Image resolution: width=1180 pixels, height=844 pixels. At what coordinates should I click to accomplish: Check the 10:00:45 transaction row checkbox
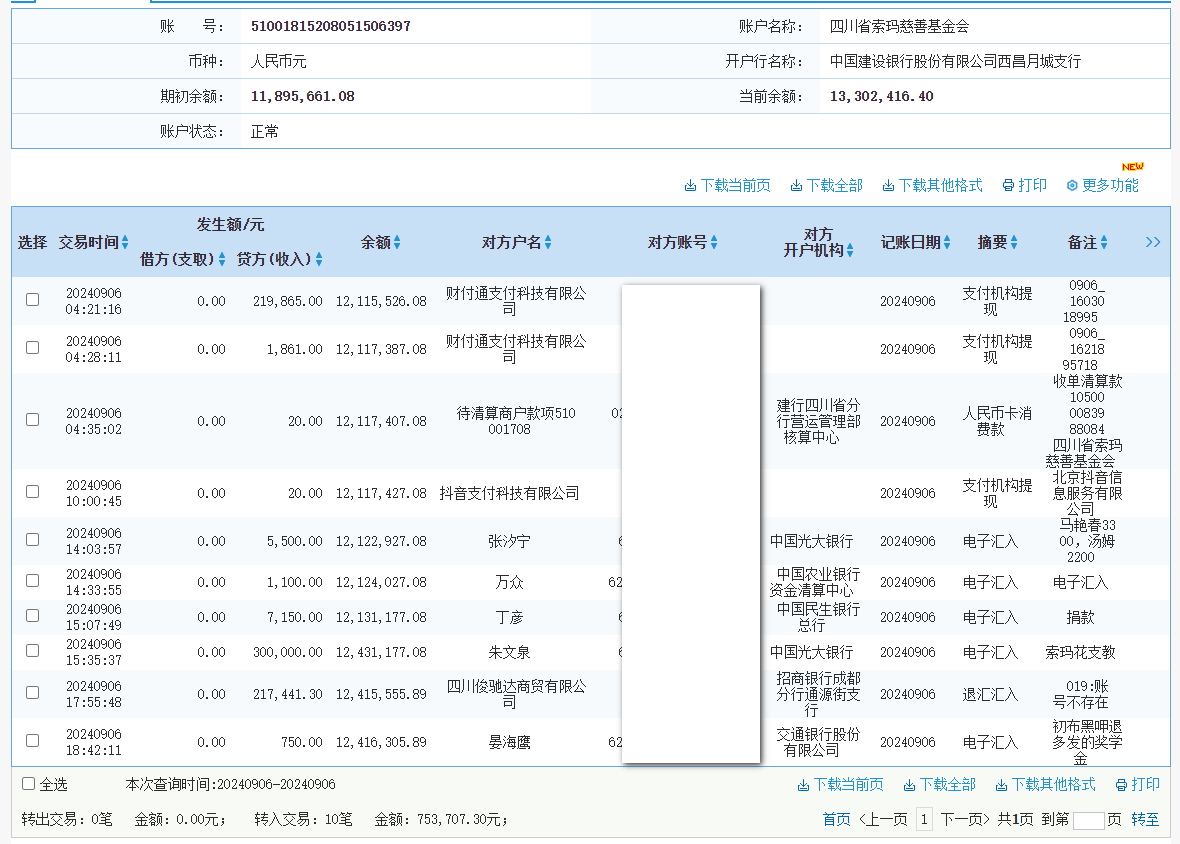tap(32, 491)
